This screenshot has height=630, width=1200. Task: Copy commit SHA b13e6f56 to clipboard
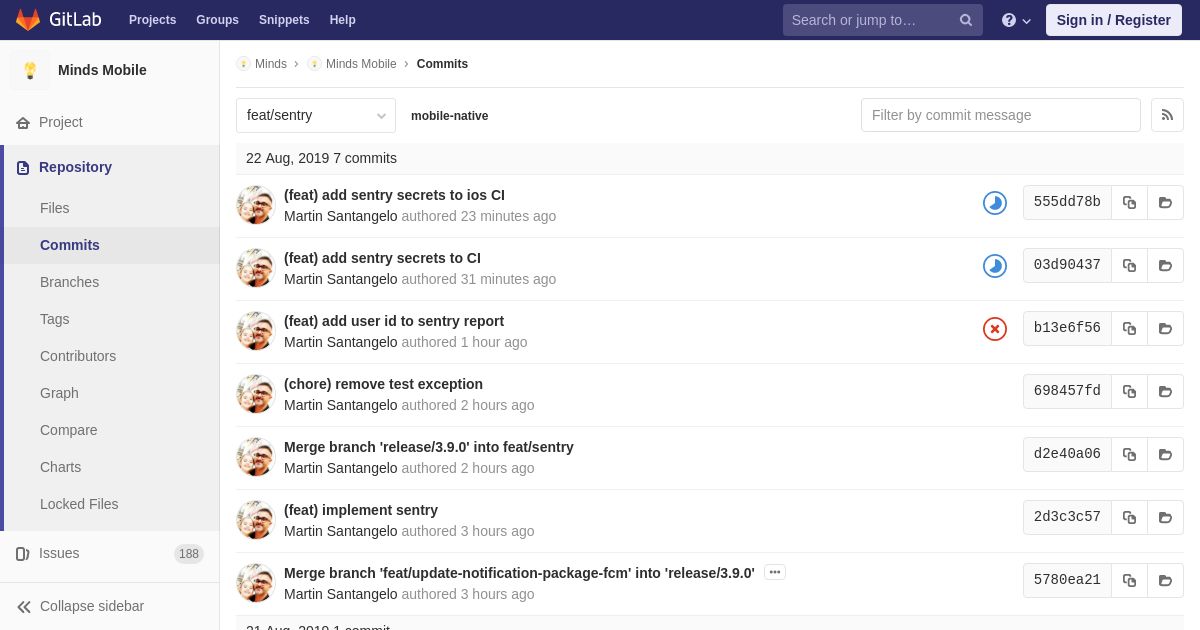[1129, 328]
